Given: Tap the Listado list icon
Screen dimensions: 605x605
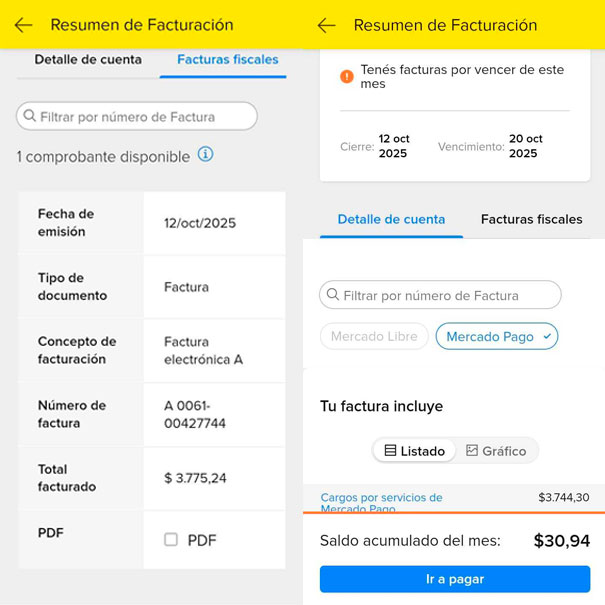Looking at the screenshot, I should [x=390, y=450].
